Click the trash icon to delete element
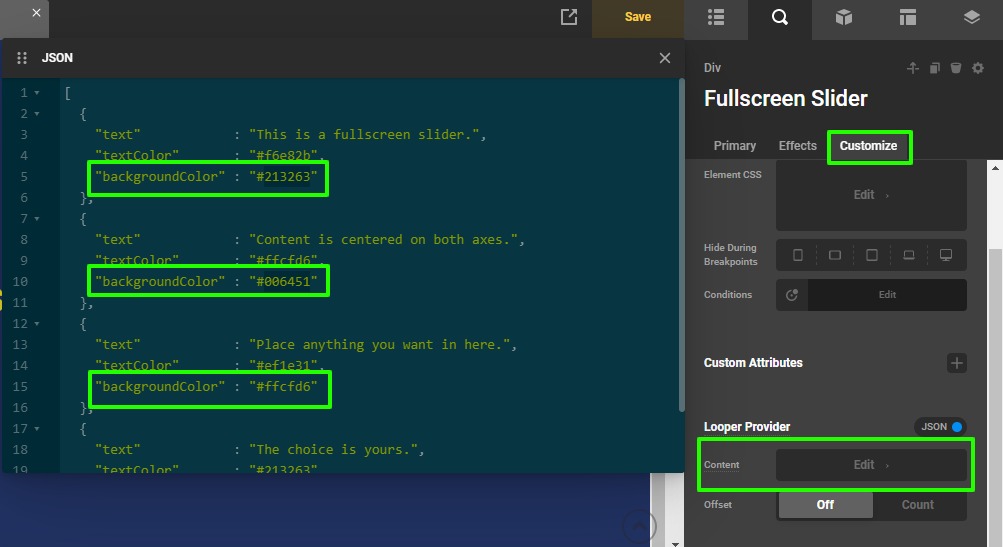The image size is (1003, 547). click(x=956, y=68)
